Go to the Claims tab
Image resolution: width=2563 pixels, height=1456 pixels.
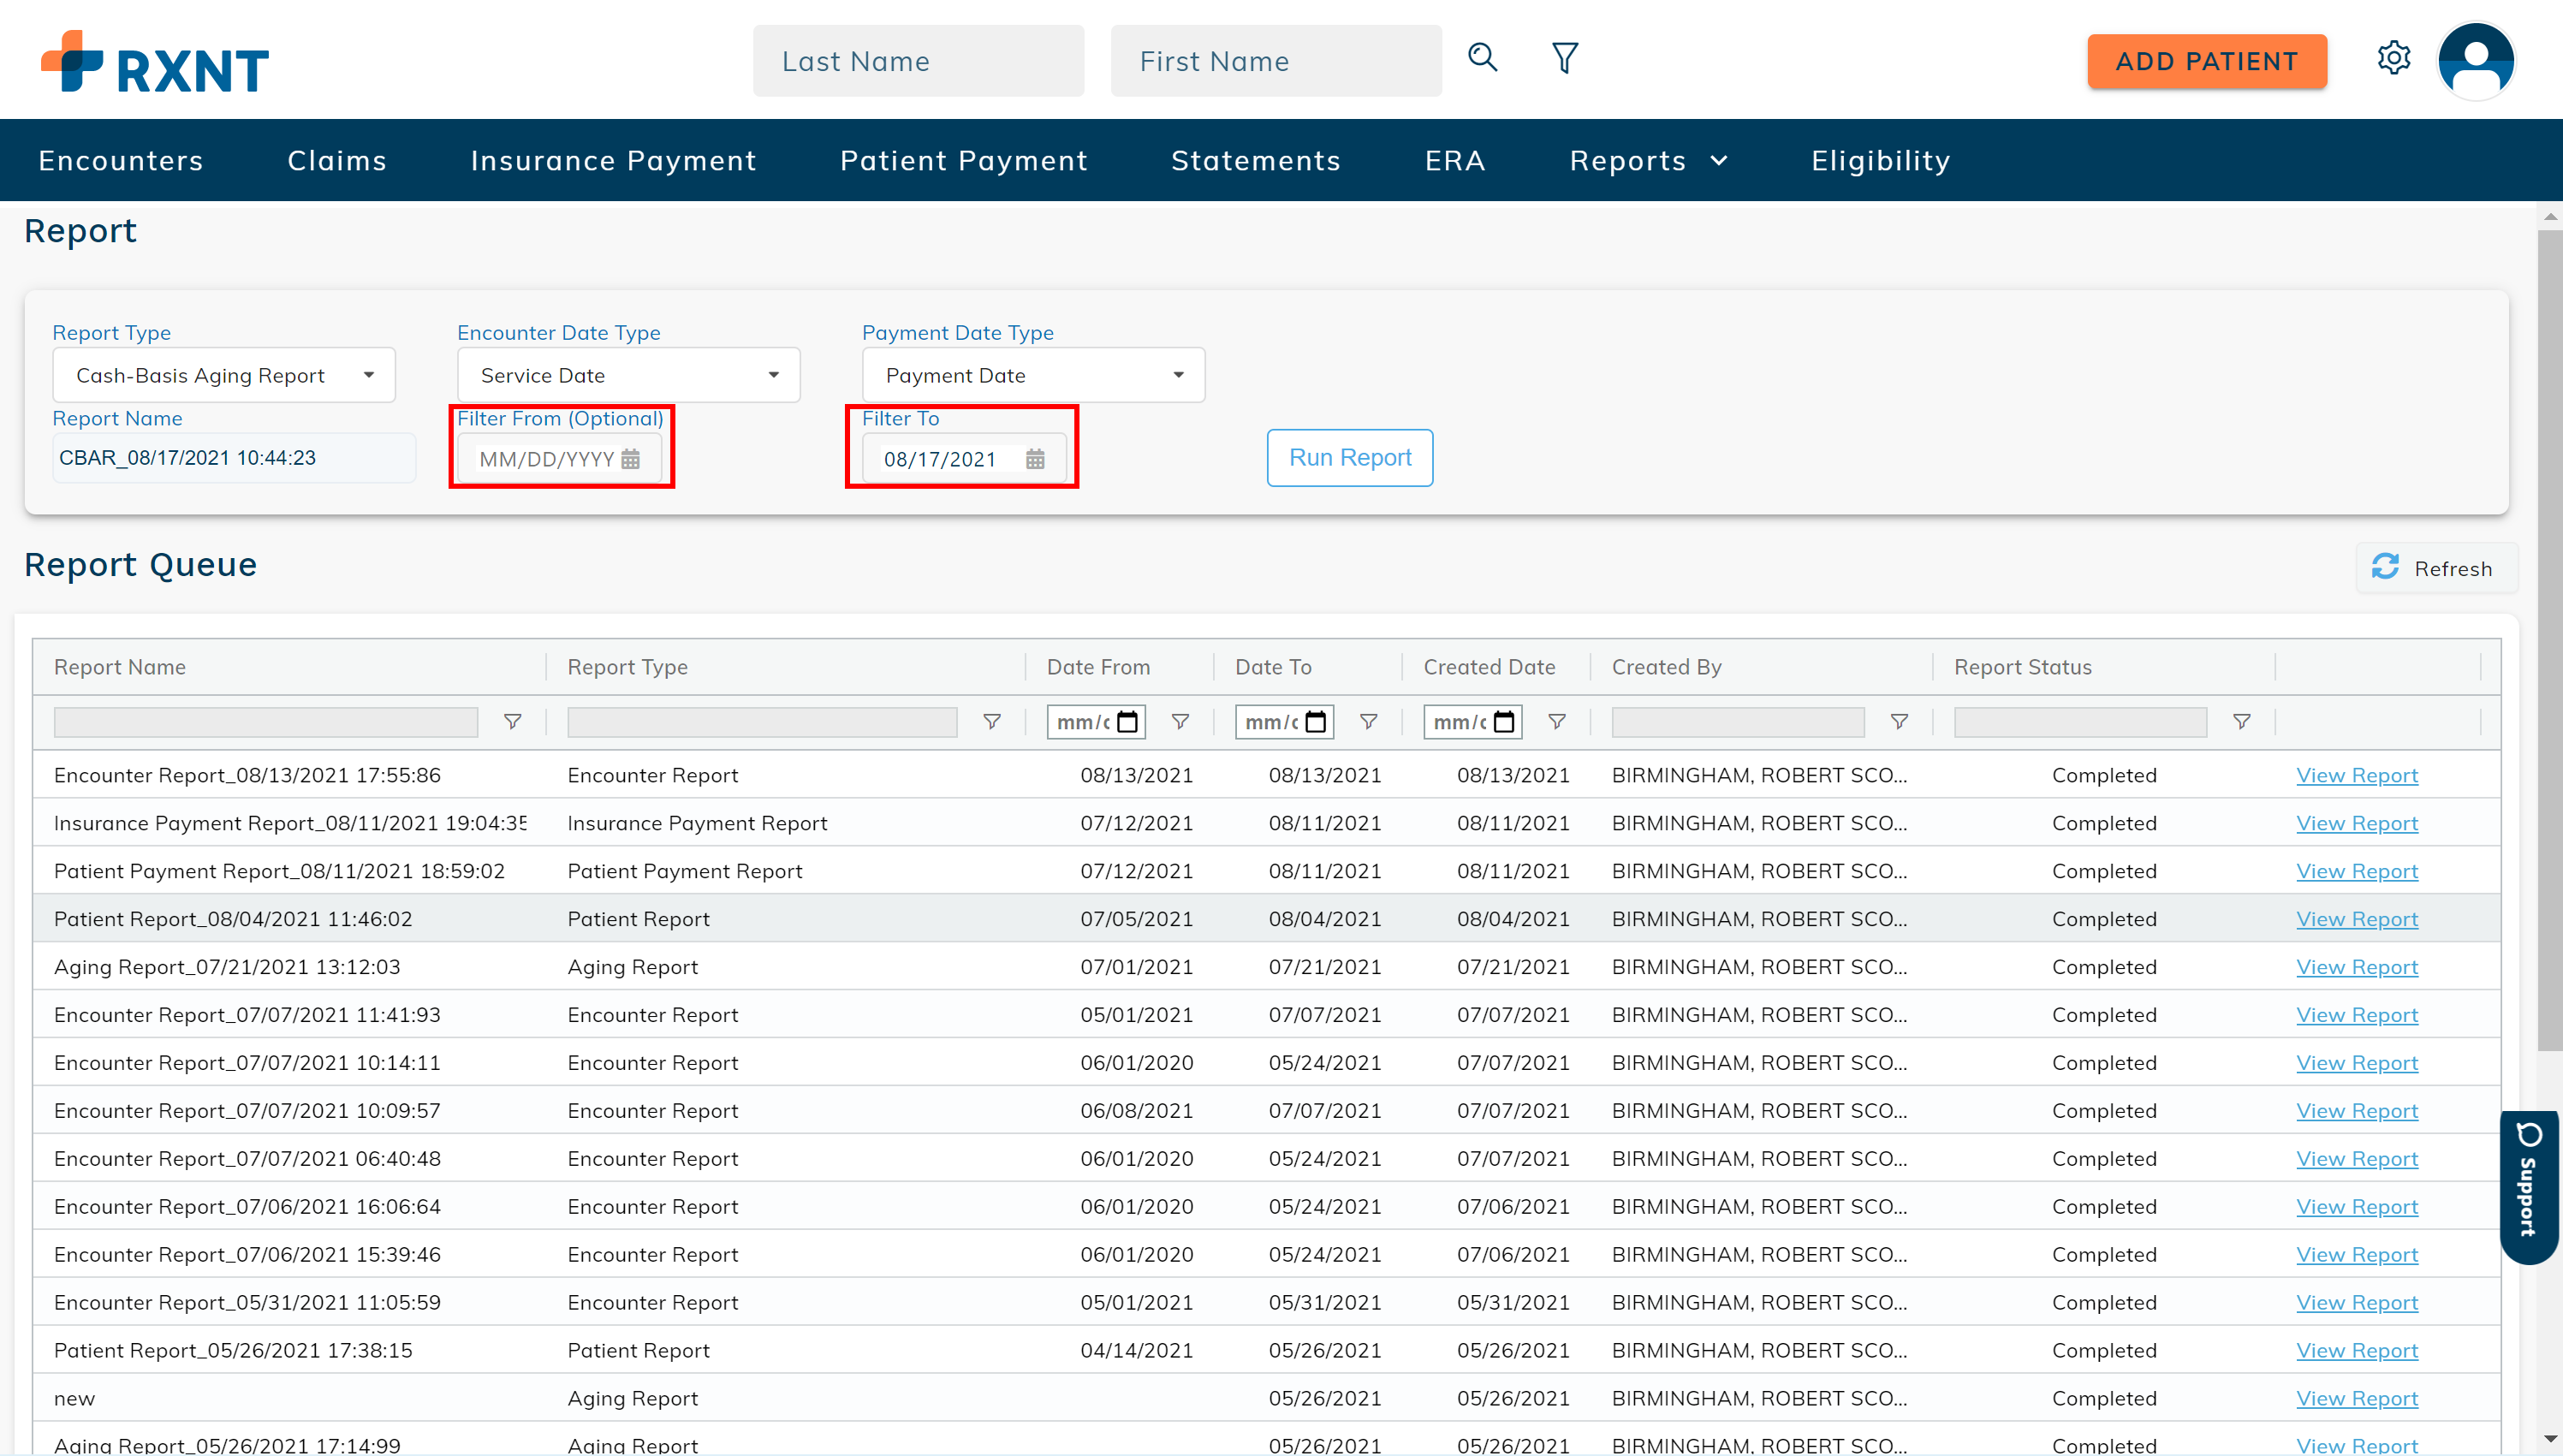tap(337, 160)
